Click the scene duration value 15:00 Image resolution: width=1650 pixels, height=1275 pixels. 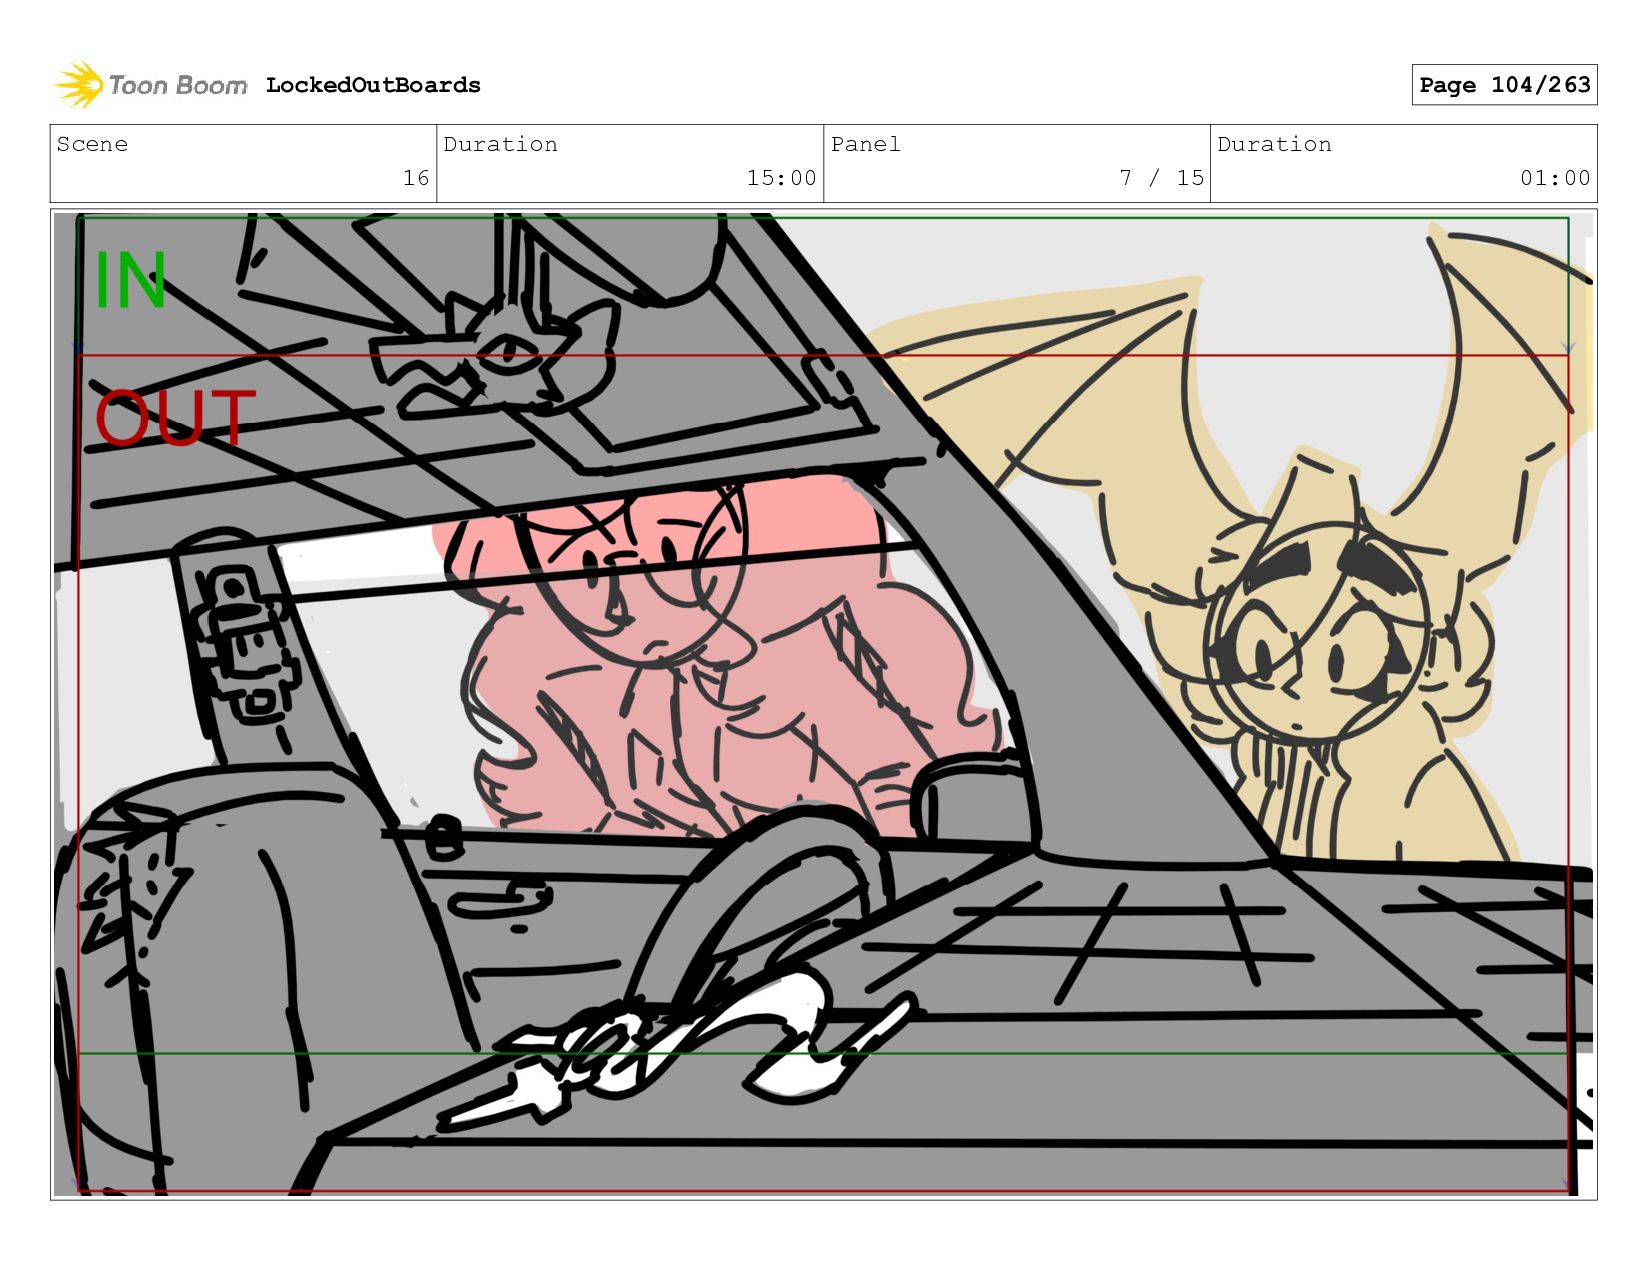click(x=781, y=178)
